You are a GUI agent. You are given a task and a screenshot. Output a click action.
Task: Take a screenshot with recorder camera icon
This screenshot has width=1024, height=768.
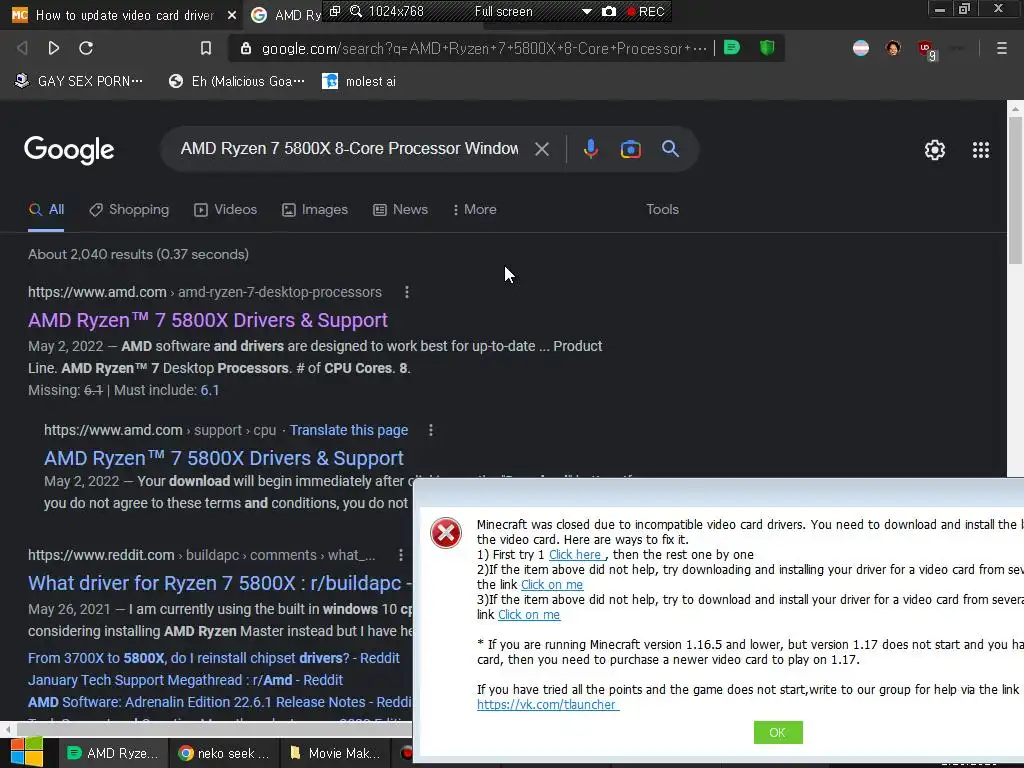click(x=609, y=11)
